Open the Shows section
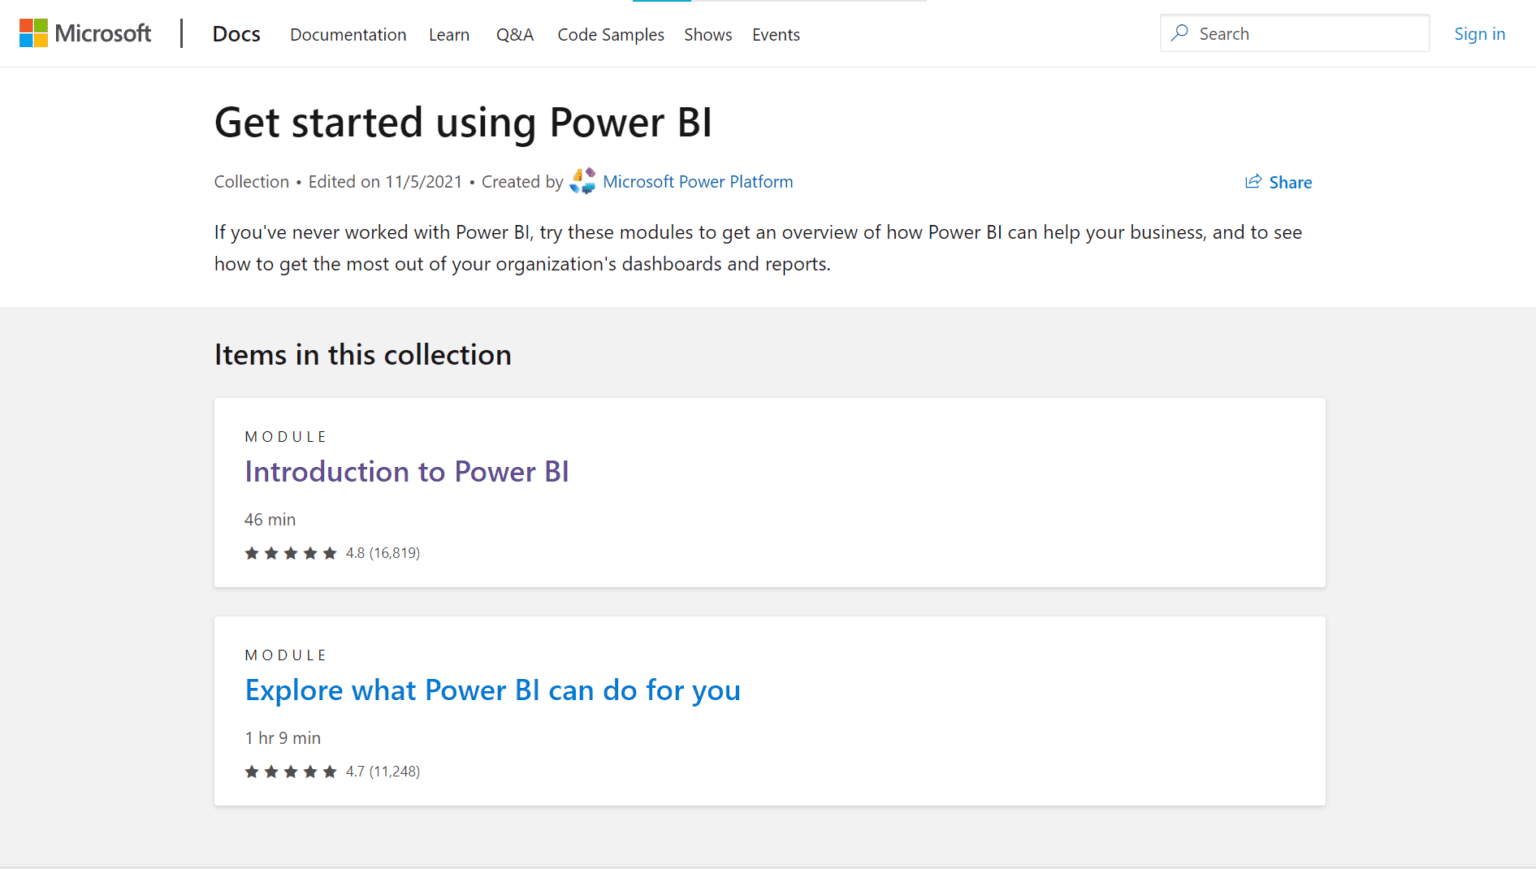Viewport: 1536px width, 869px height. tap(708, 34)
